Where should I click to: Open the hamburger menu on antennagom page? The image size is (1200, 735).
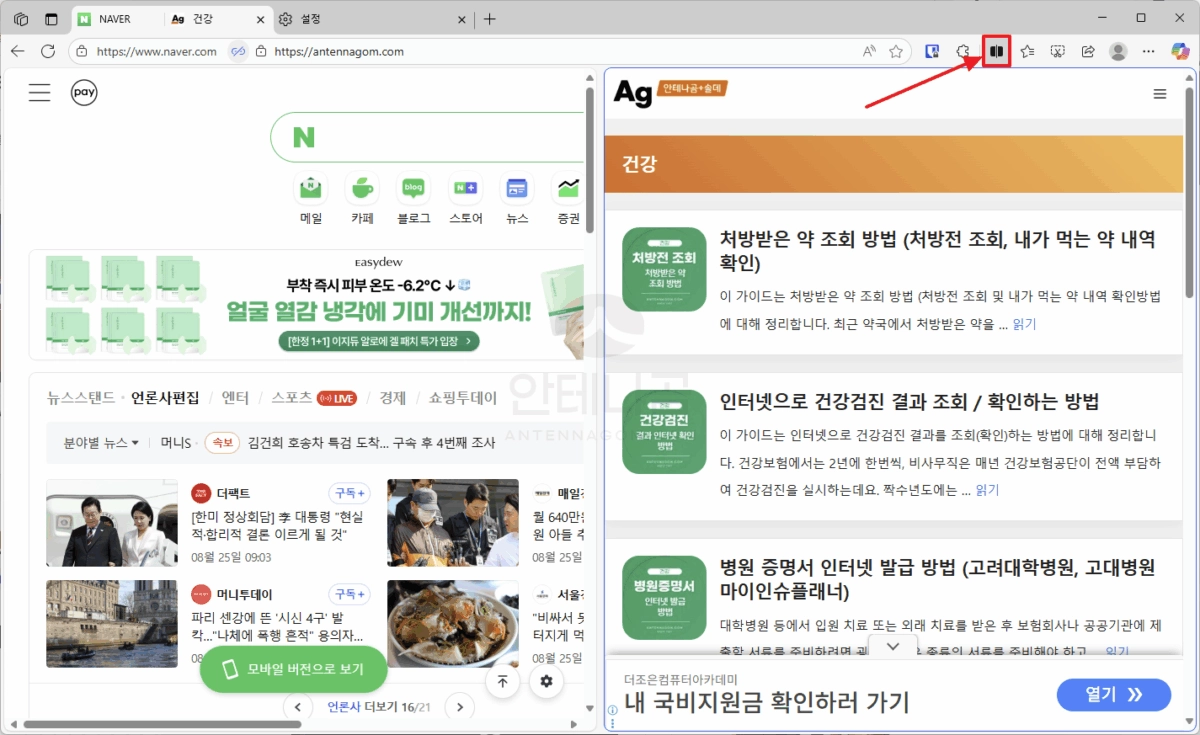click(x=1160, y=94)
